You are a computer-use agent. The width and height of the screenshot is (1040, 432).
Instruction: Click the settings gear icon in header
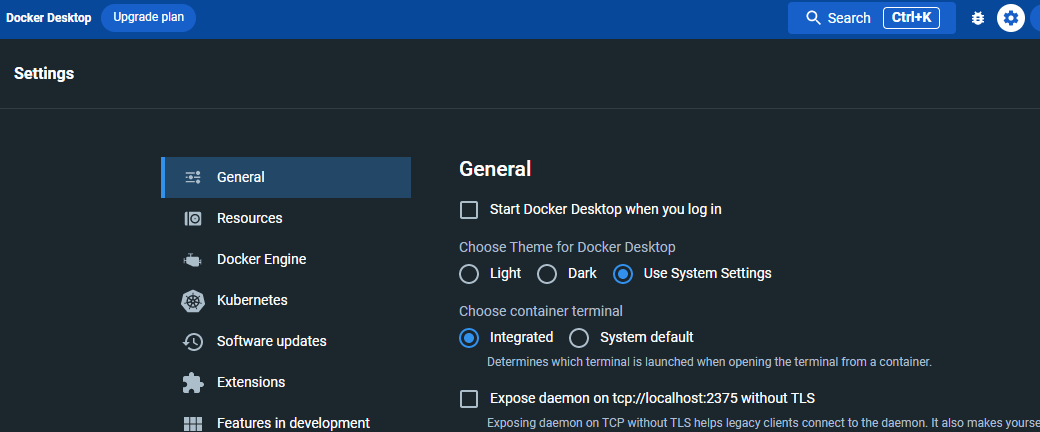(1011, 18)
